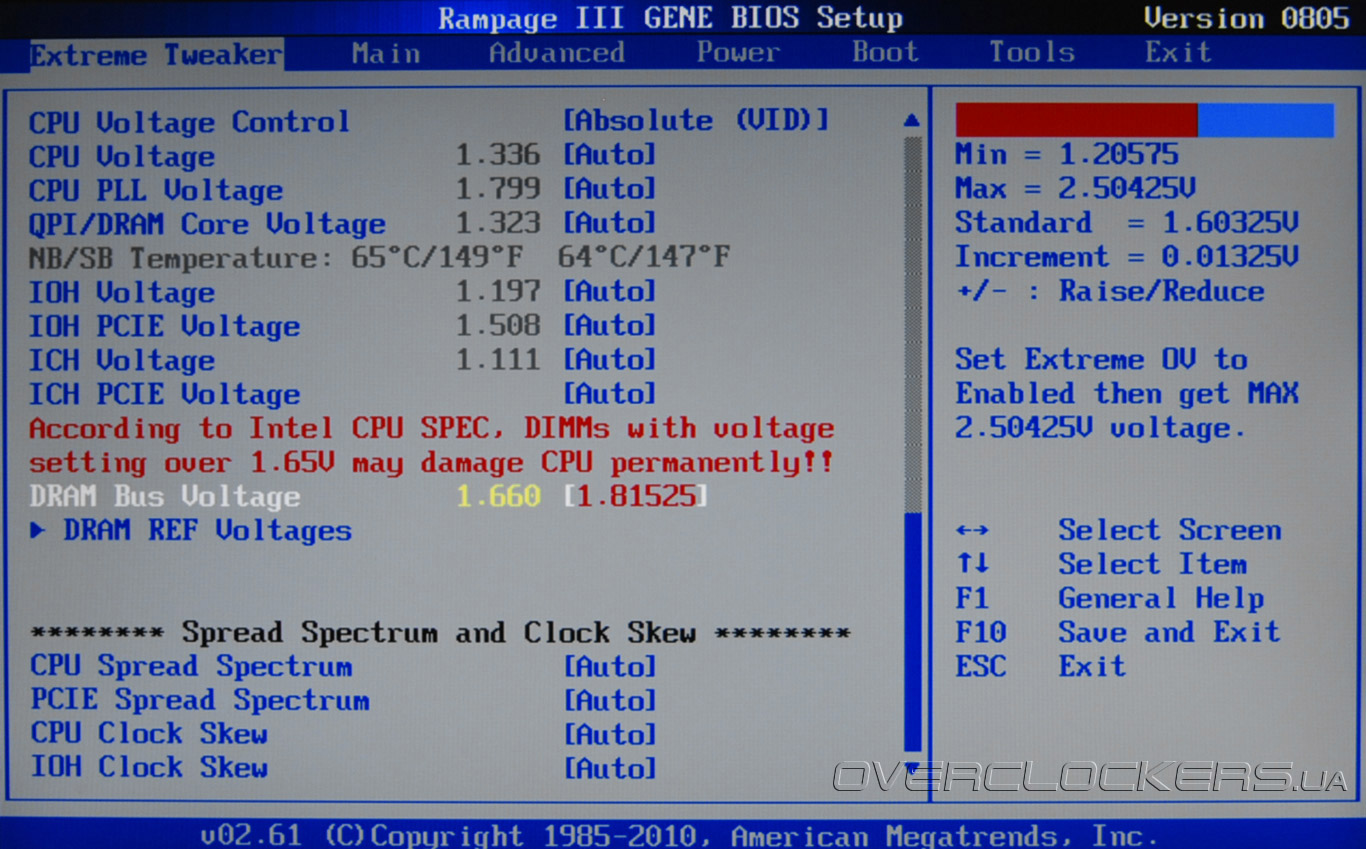Image resolution: width=1366 pixels, height=849 pixels.
Task: Click the "Version 0805" text in the title bar
Action: tap(1246, 18)
